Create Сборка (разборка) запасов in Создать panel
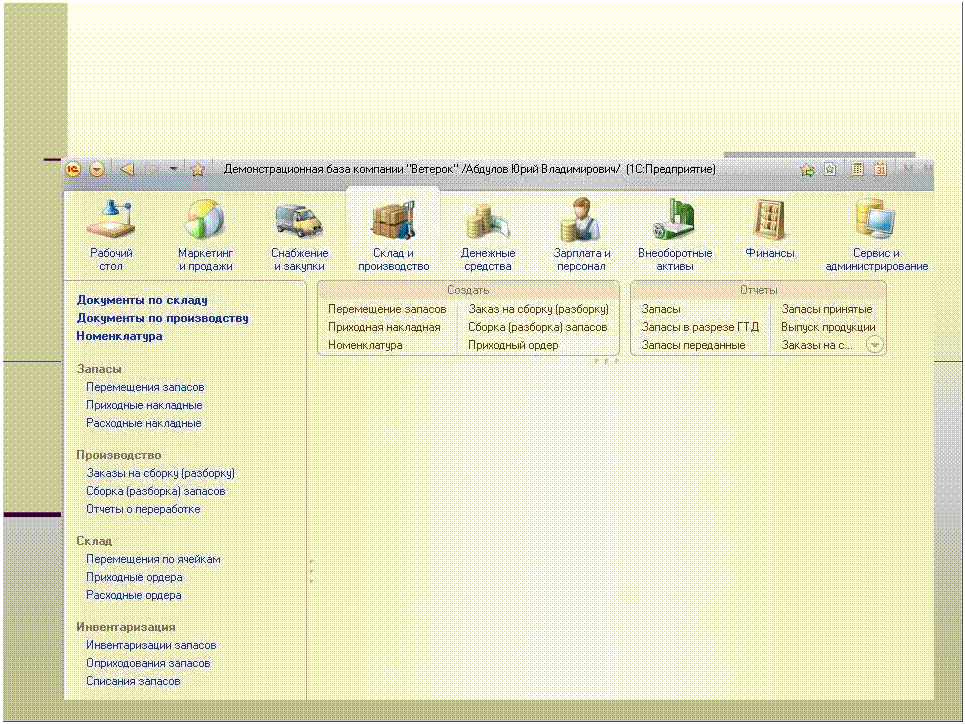 click(537, 327)
